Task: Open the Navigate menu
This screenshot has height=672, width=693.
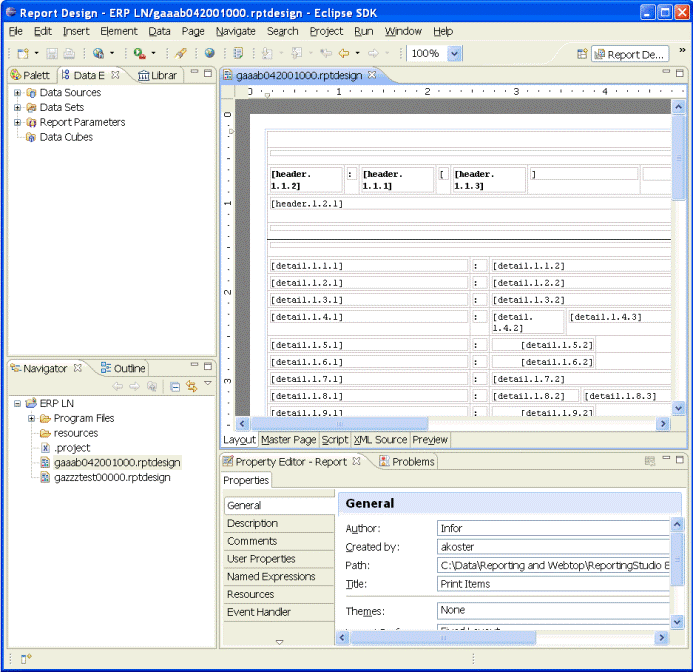Action: [x=235, y=31]
